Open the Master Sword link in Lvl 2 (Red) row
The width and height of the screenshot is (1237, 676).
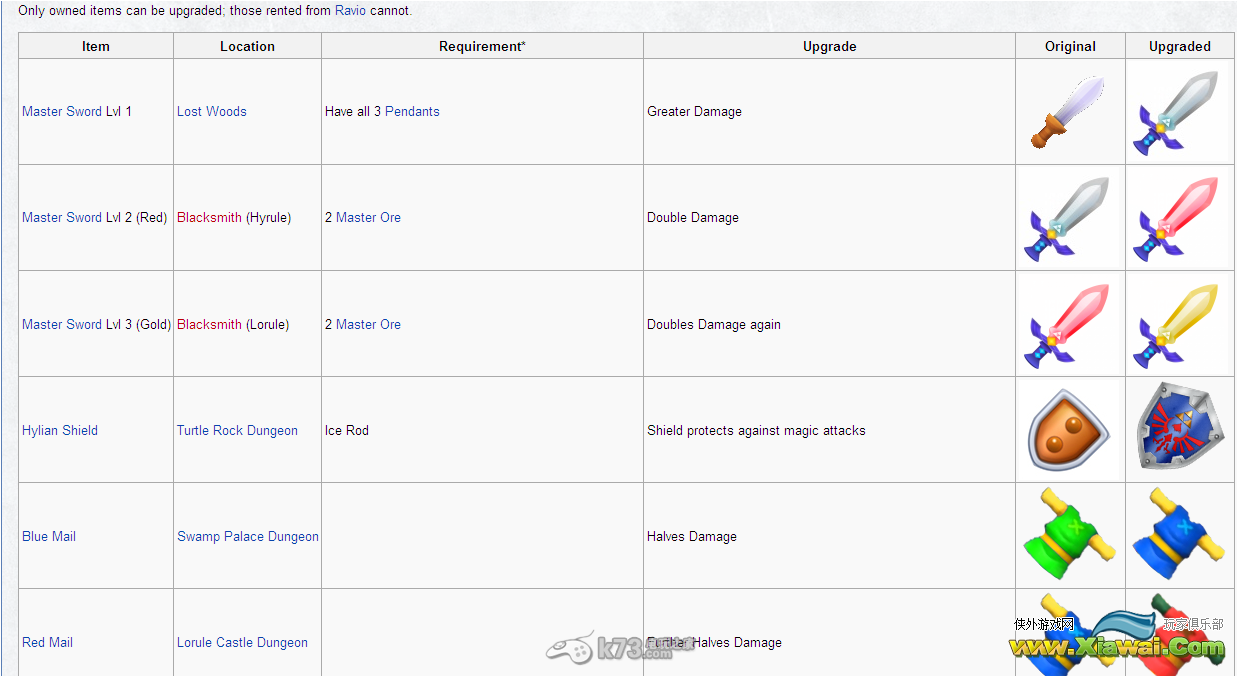(x=62, y=218)
